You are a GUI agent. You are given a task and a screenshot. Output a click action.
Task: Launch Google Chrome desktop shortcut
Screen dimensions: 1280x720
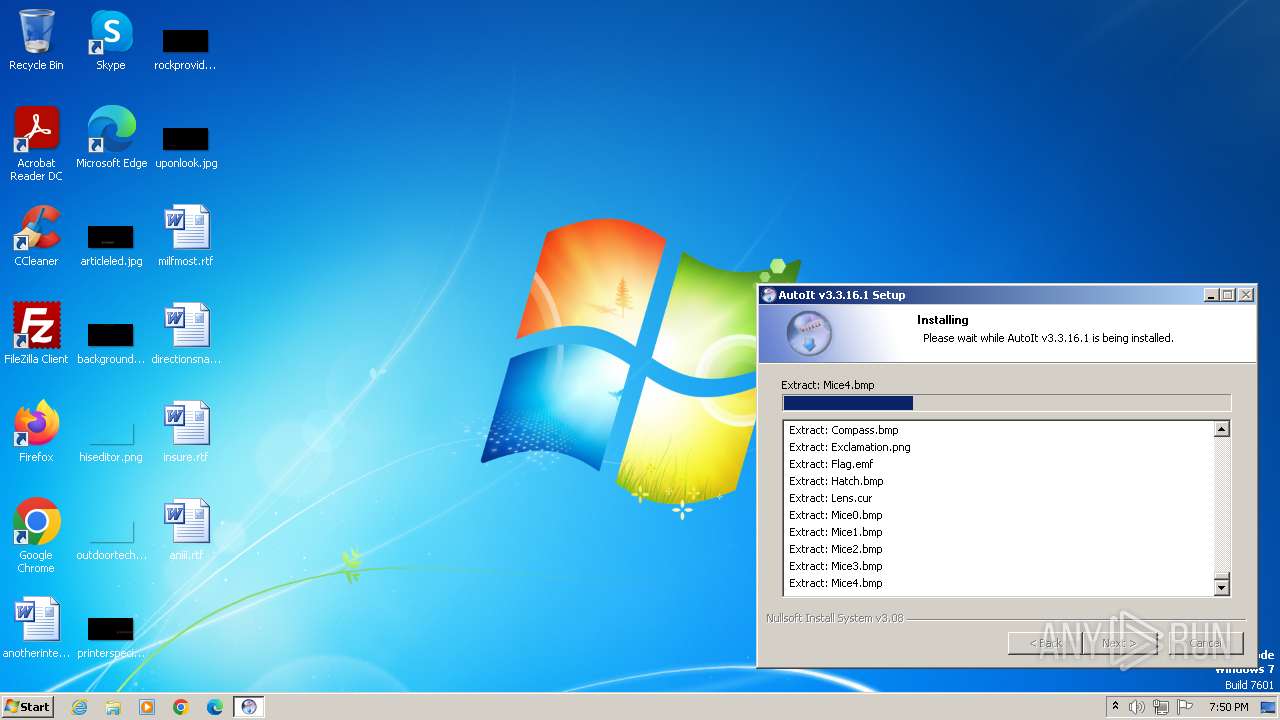point(36,536)
